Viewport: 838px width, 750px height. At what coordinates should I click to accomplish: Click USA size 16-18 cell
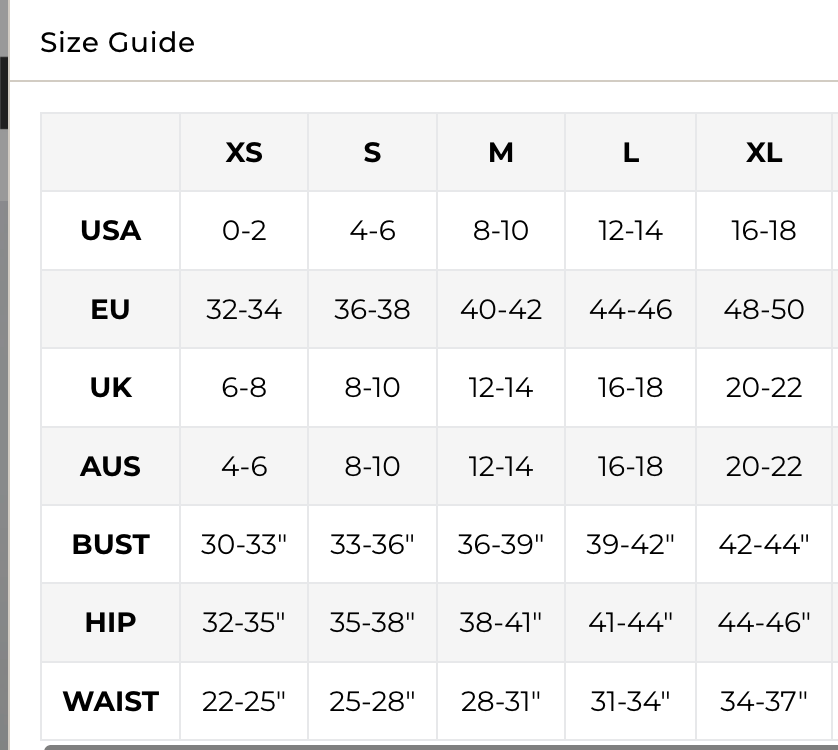pos(764,230)
